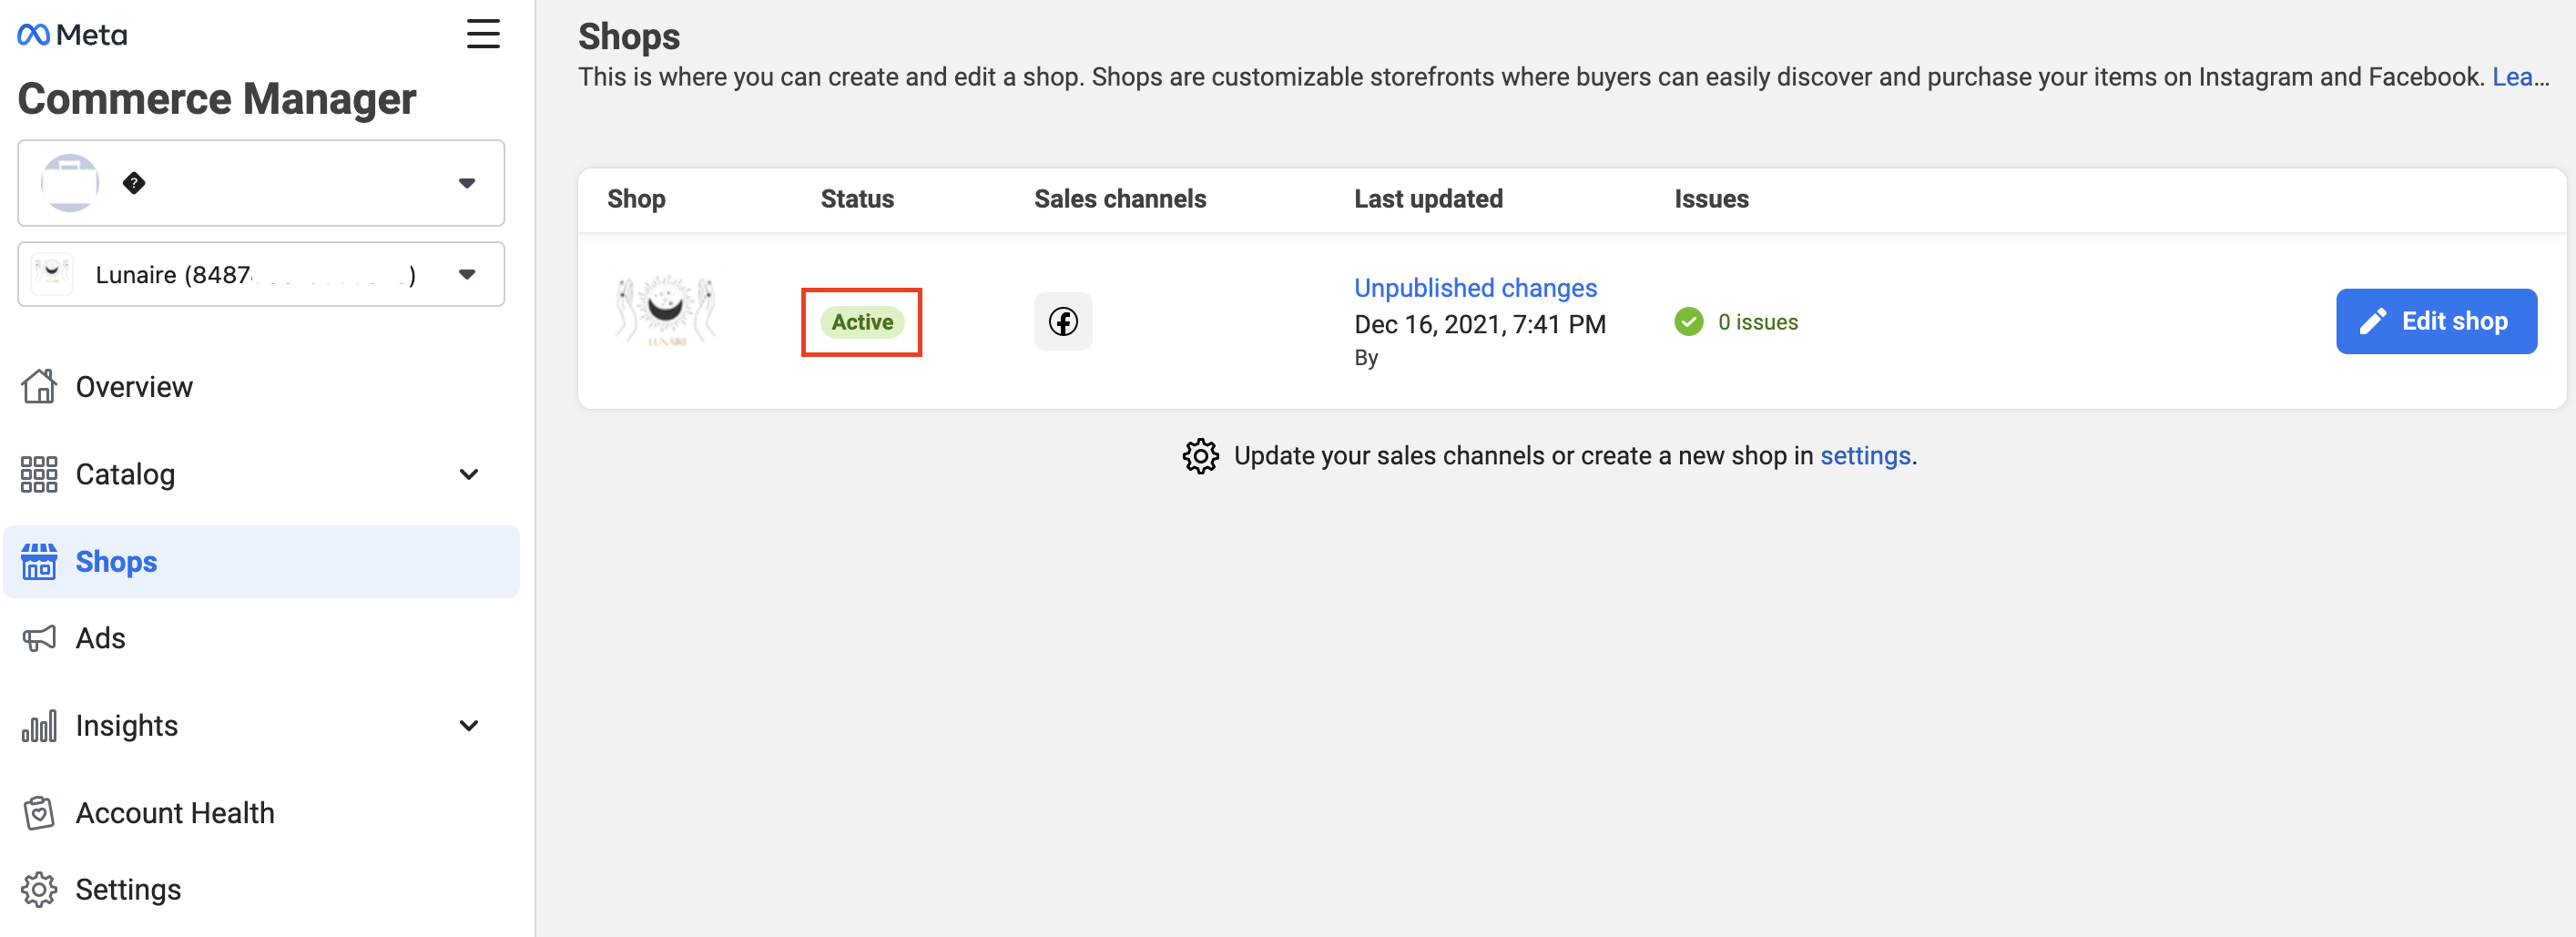Click the Insights bar chart icon
This screenshot has width=2576, height=937.
pos(39,726)
